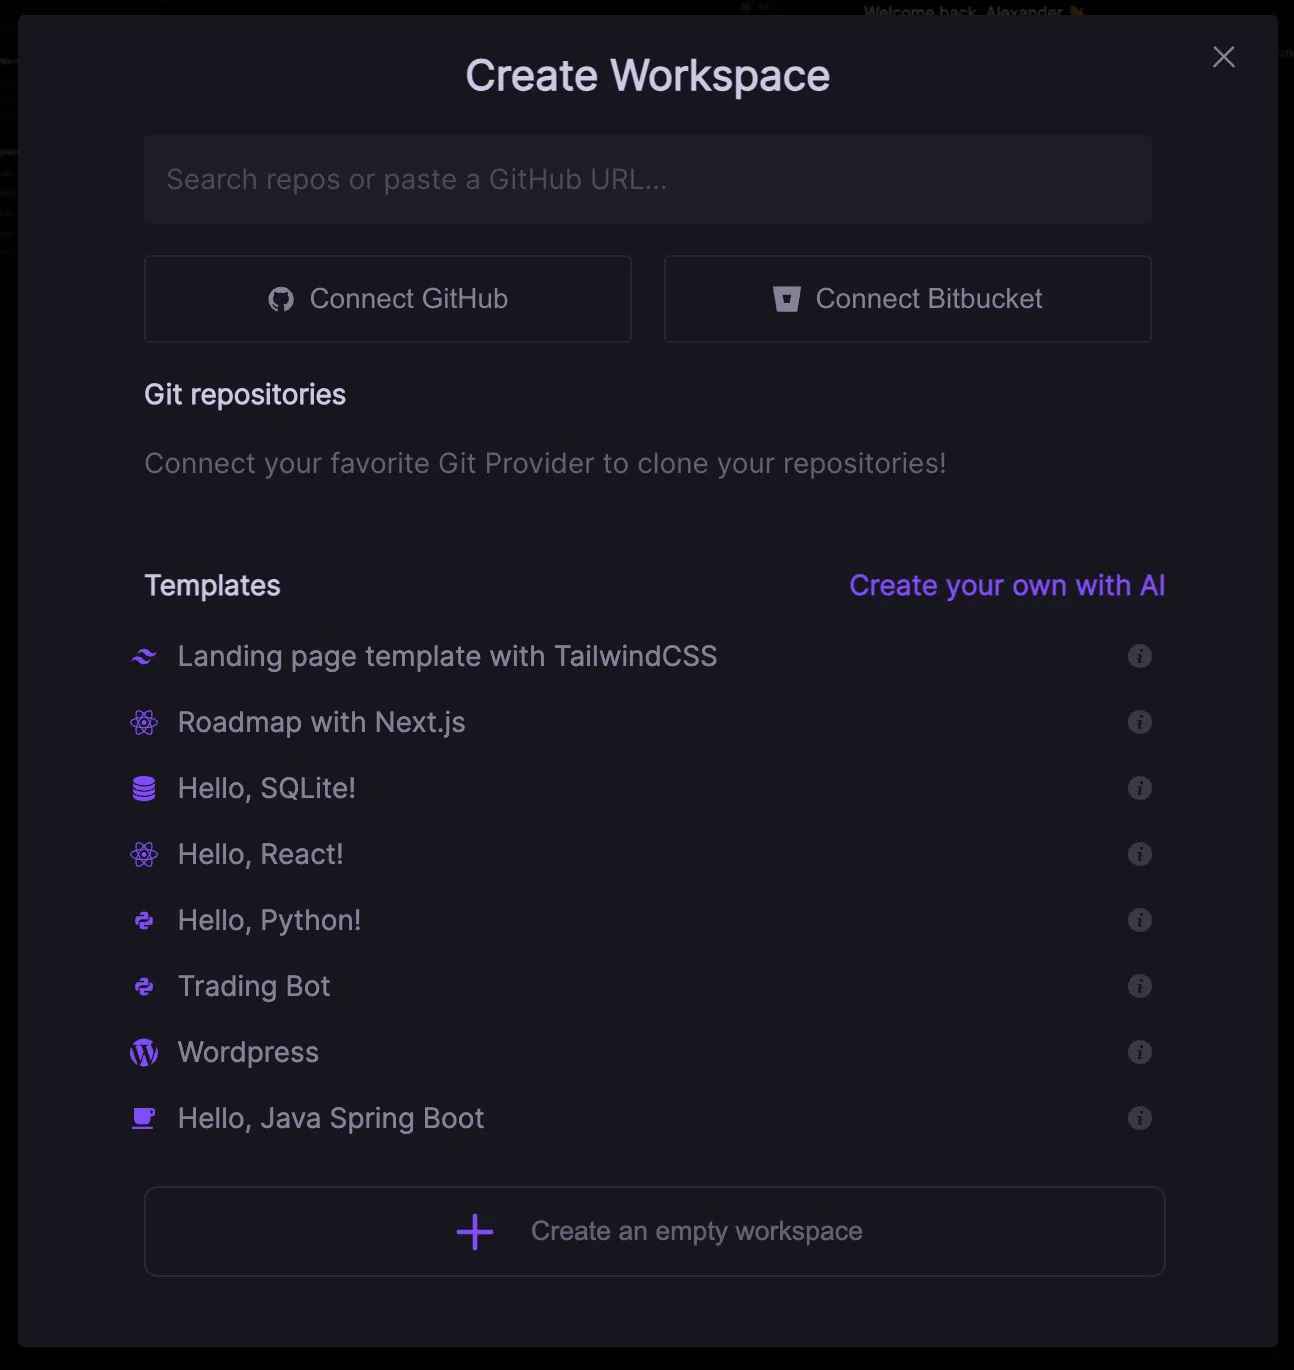Open Trading Bot info icon
Viewport: 1294px width, 1370px height.
click(x=1139, y=986)
